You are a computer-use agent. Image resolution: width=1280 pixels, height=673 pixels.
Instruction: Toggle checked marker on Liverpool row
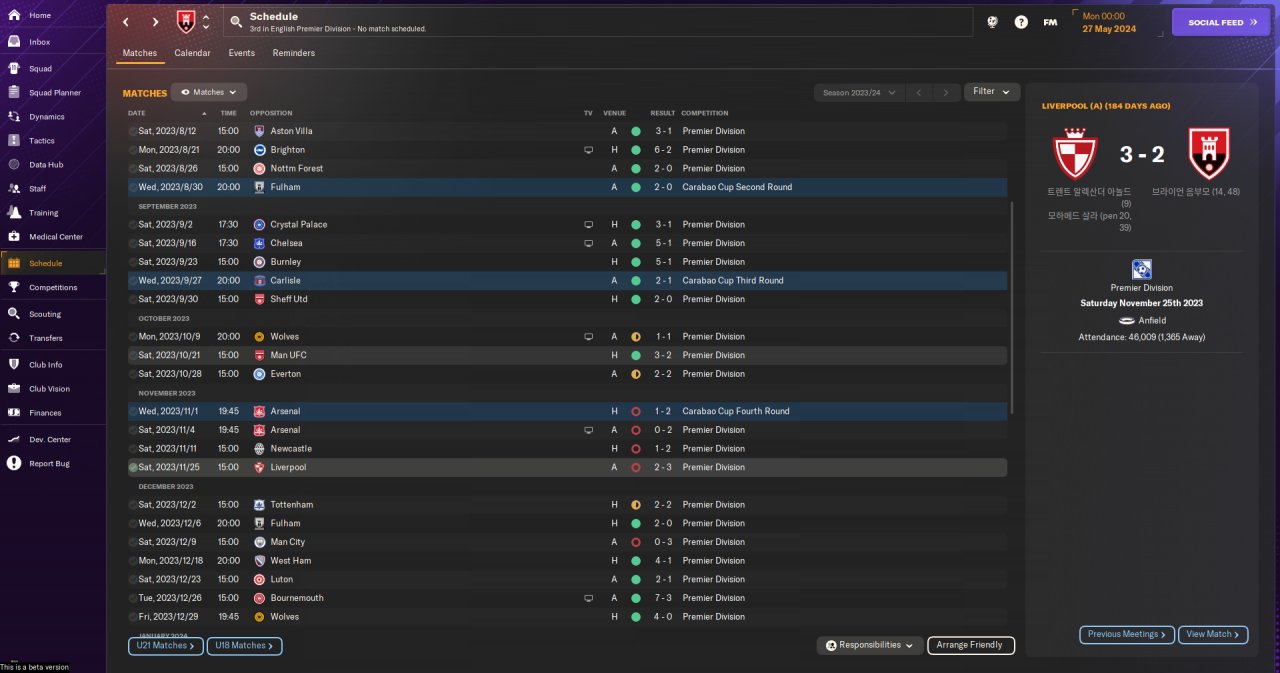pyautogui.click(x=133, y=467)
